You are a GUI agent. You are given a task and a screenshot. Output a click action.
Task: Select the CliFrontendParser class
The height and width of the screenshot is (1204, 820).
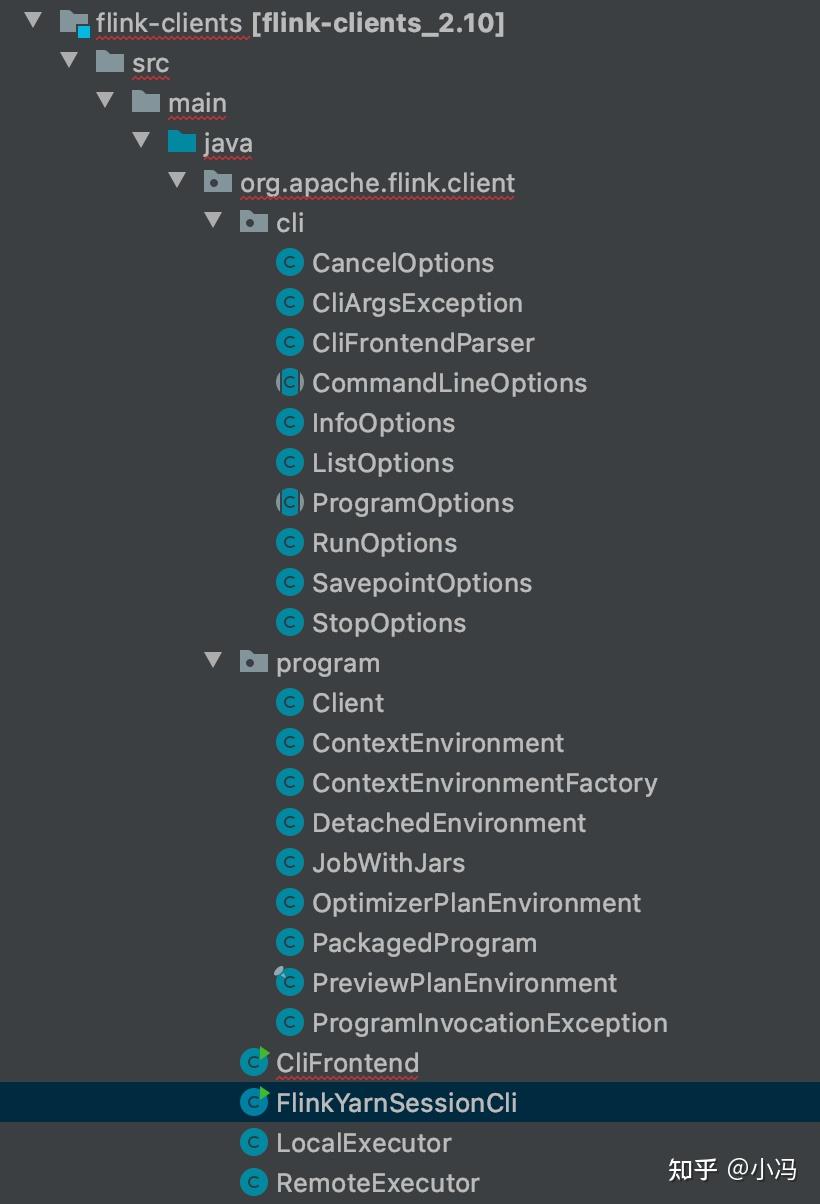(x=423, y=343)
